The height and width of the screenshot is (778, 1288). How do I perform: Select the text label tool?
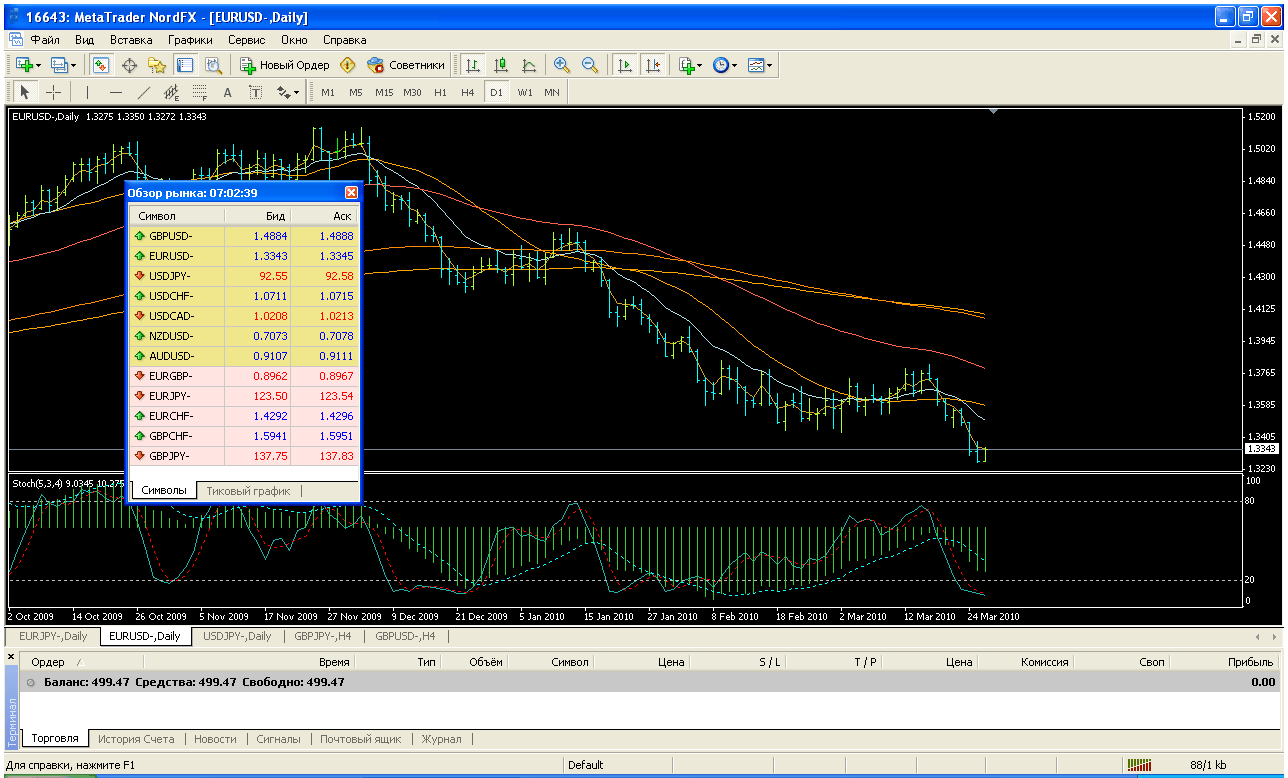tap(255, 92)
